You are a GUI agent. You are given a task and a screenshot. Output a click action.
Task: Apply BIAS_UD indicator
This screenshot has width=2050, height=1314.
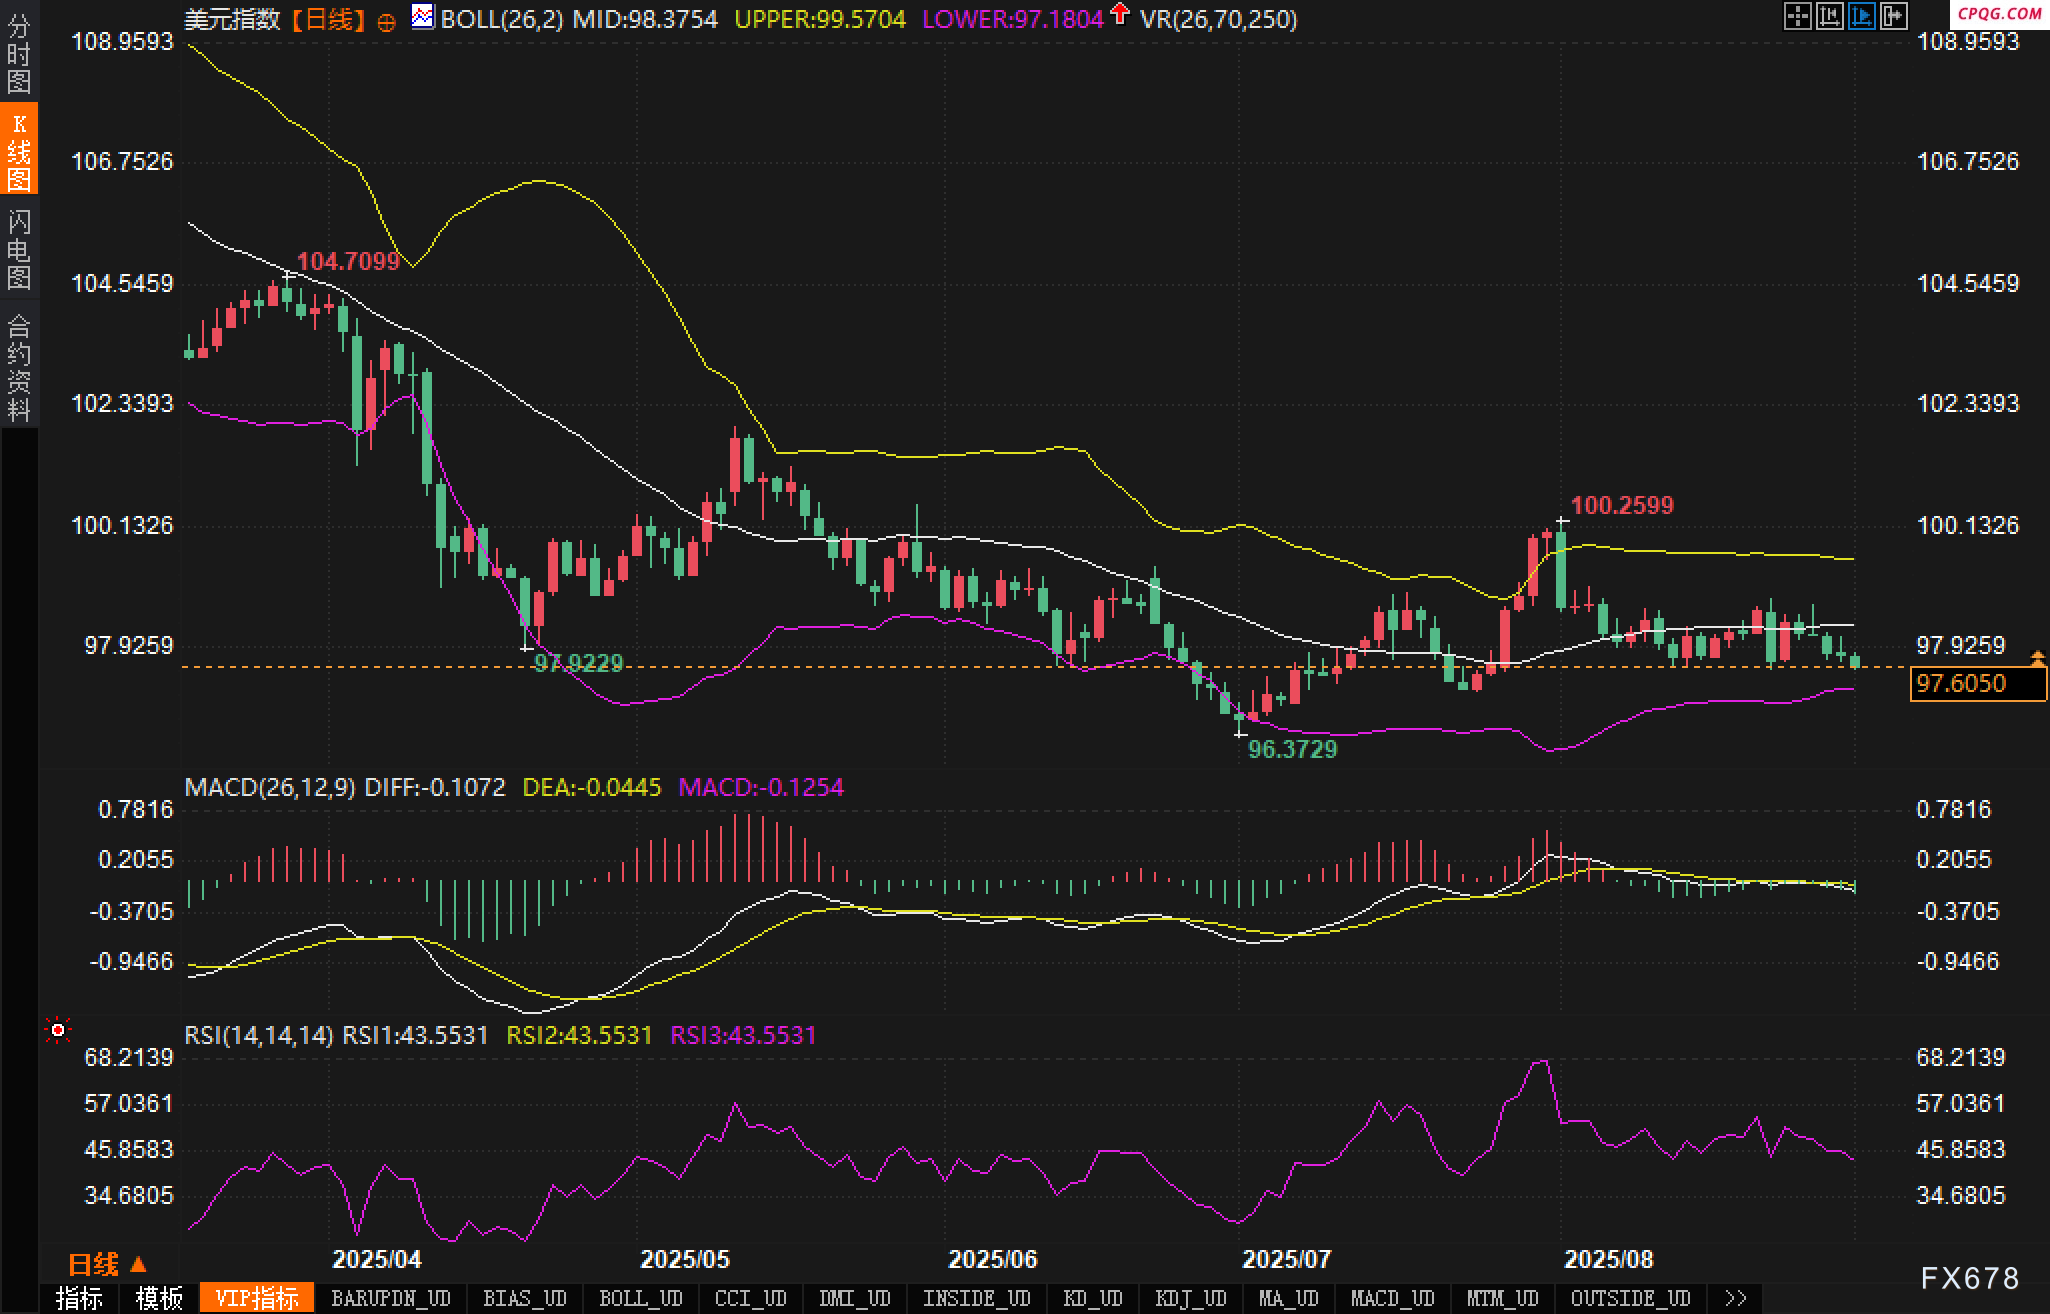[x=525, y=1298]
